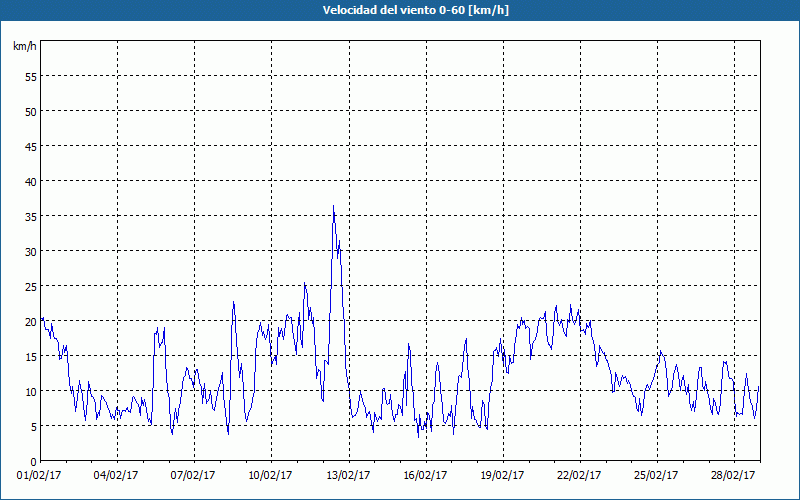Click the '5' y-axis label

[34, 427]
